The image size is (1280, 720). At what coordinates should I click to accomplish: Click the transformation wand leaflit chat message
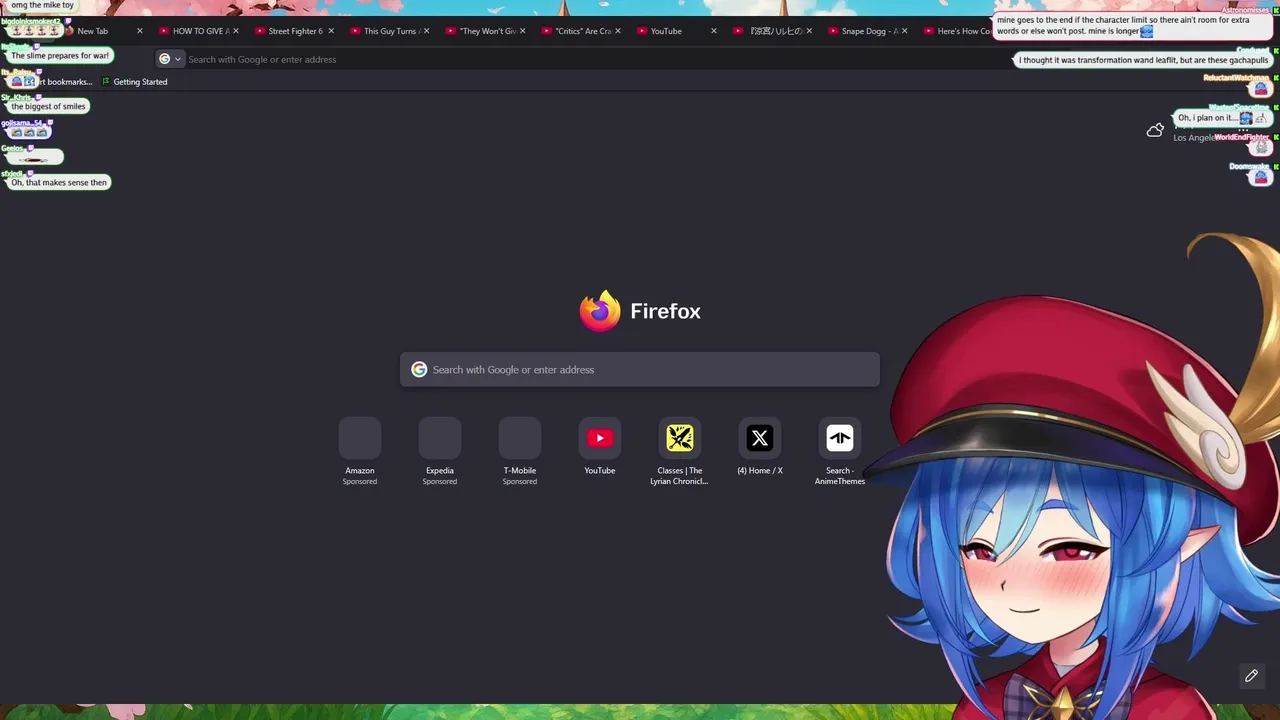pyautogui.click(x=1144, y=60)
